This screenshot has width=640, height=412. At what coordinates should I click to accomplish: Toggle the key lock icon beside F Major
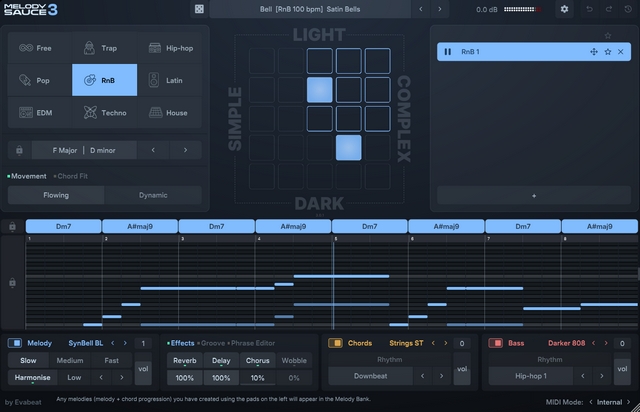tap(19, 150)
